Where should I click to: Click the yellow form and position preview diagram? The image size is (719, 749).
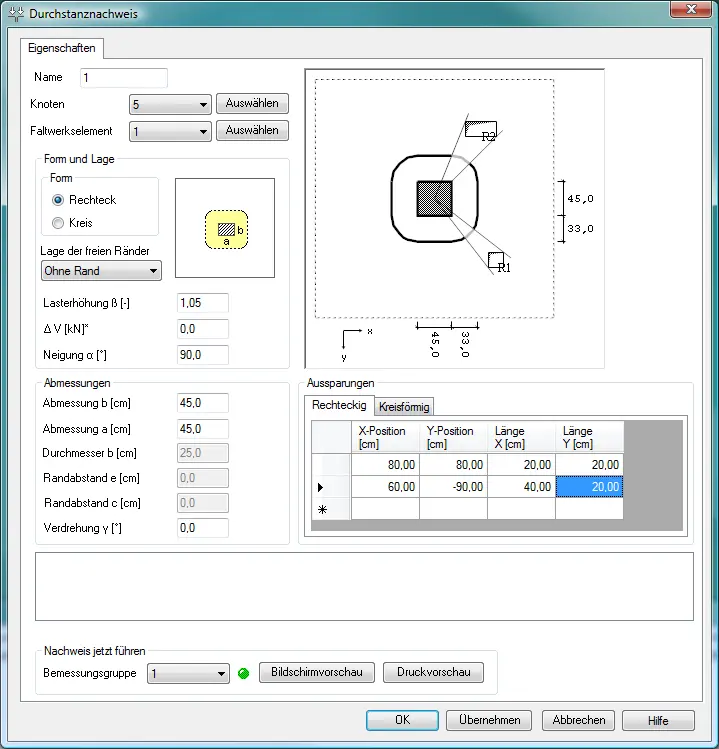point(225,228)
